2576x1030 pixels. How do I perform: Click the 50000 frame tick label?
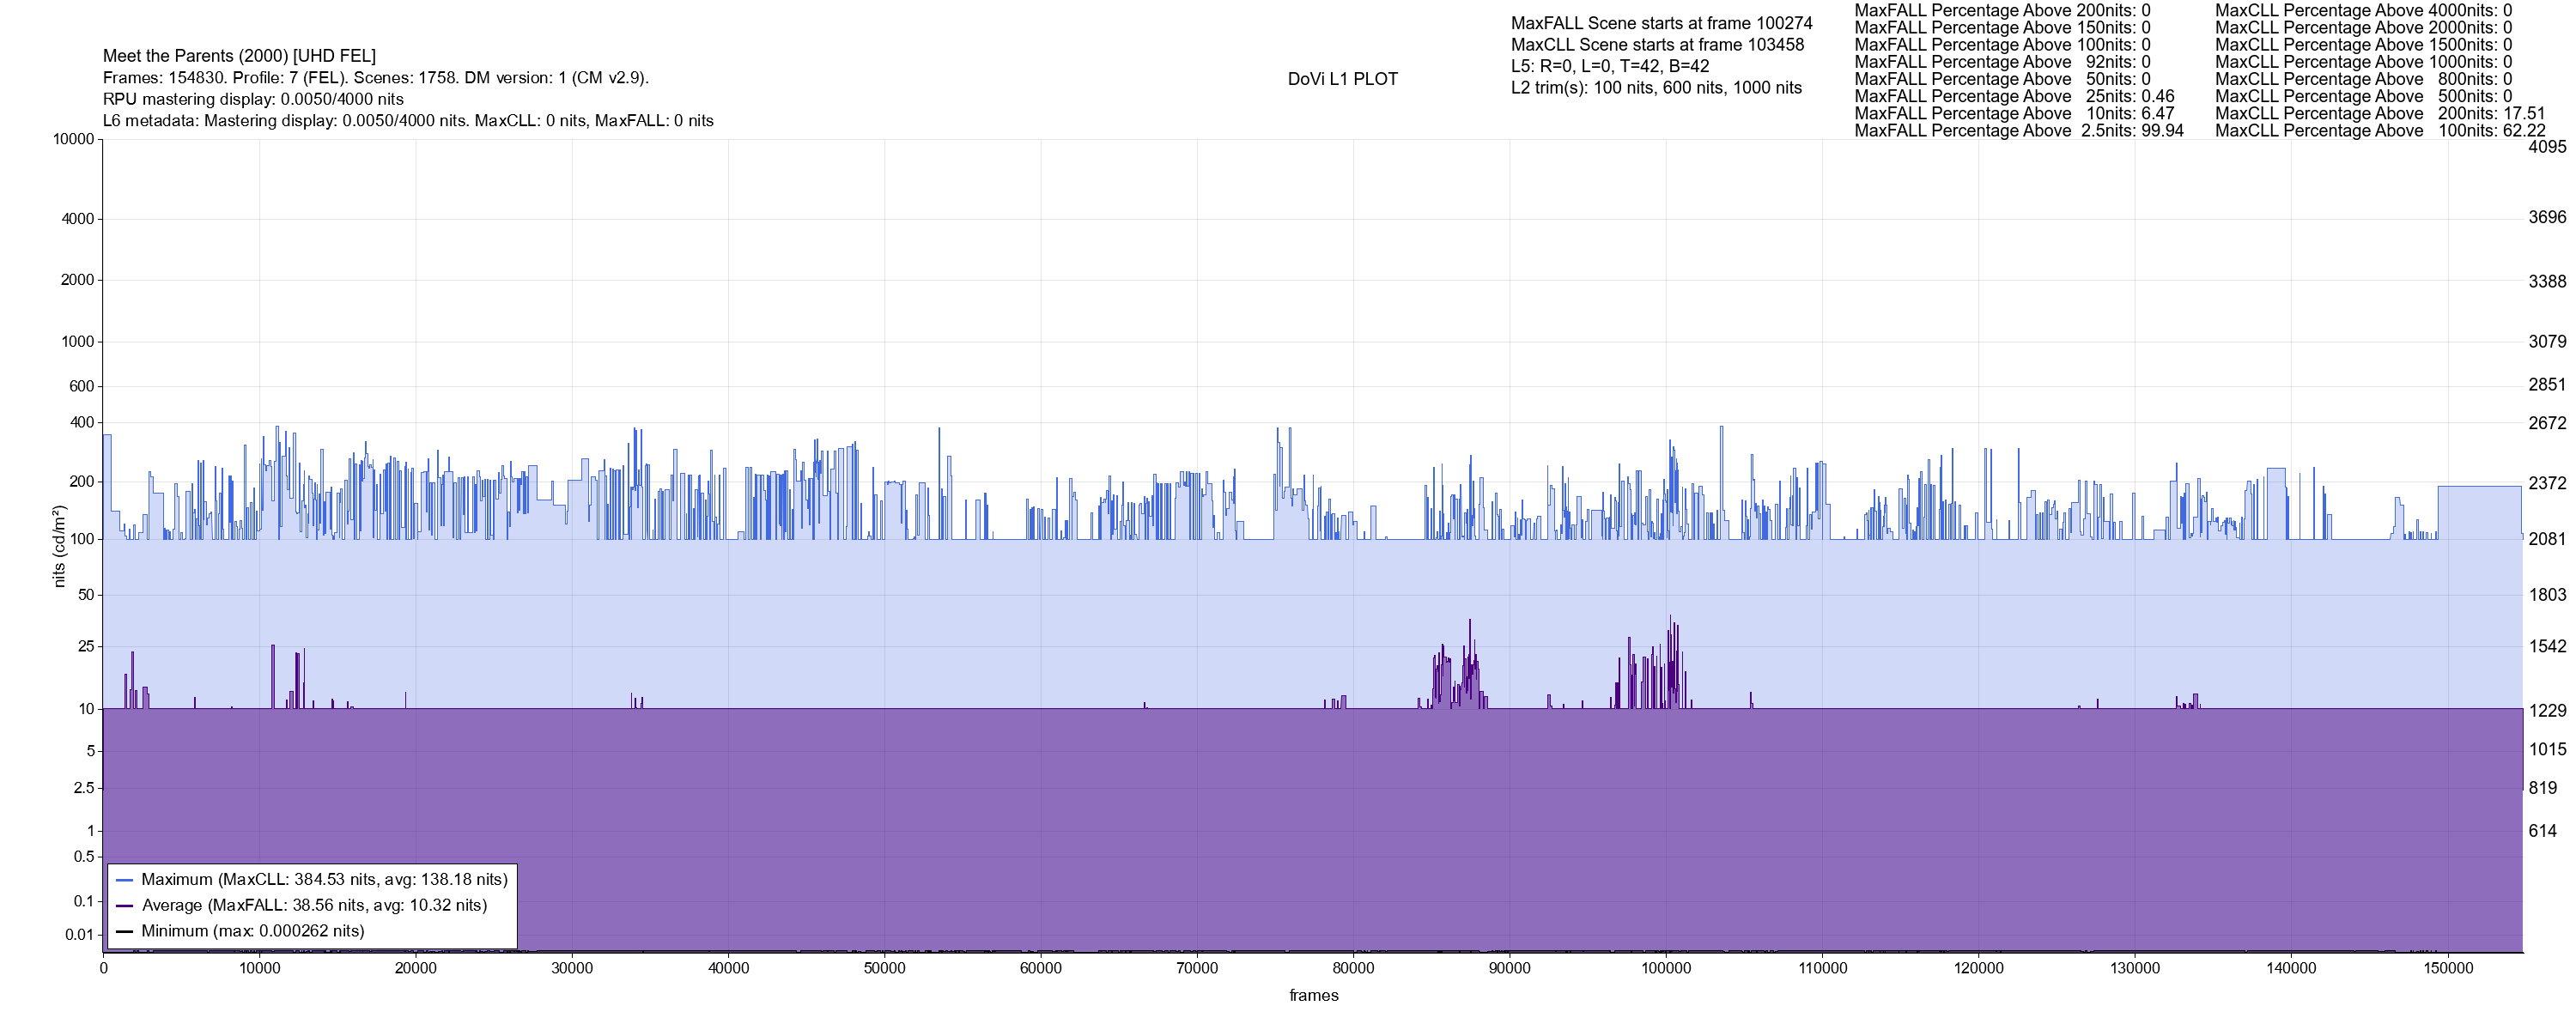[884, 969]
